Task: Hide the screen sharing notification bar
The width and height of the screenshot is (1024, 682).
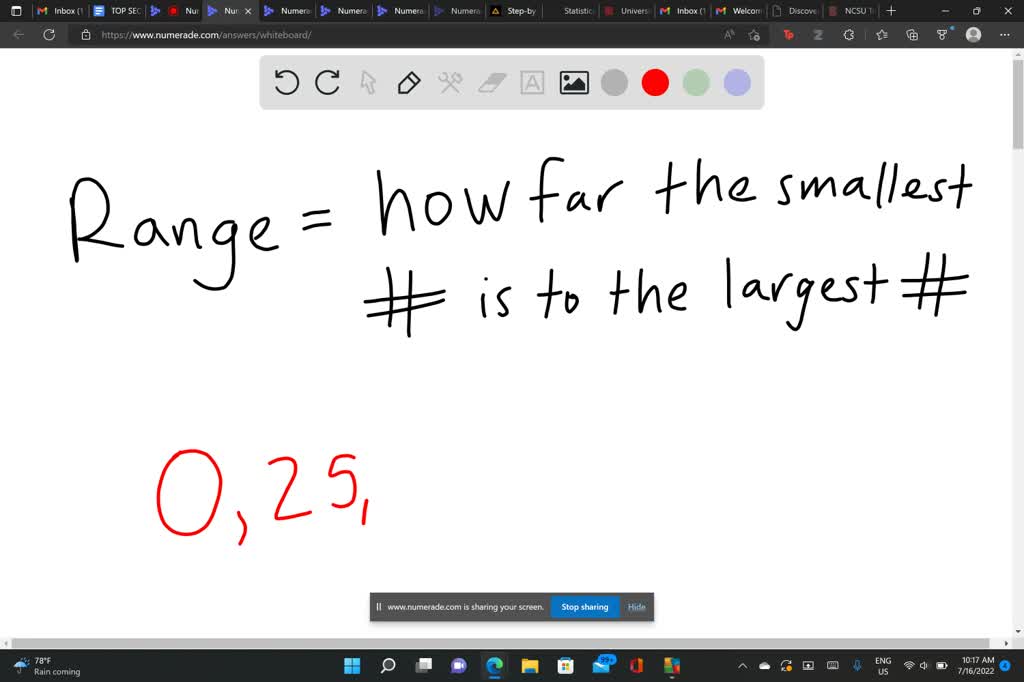Action: pyautogui.click(x=636, y=606)
